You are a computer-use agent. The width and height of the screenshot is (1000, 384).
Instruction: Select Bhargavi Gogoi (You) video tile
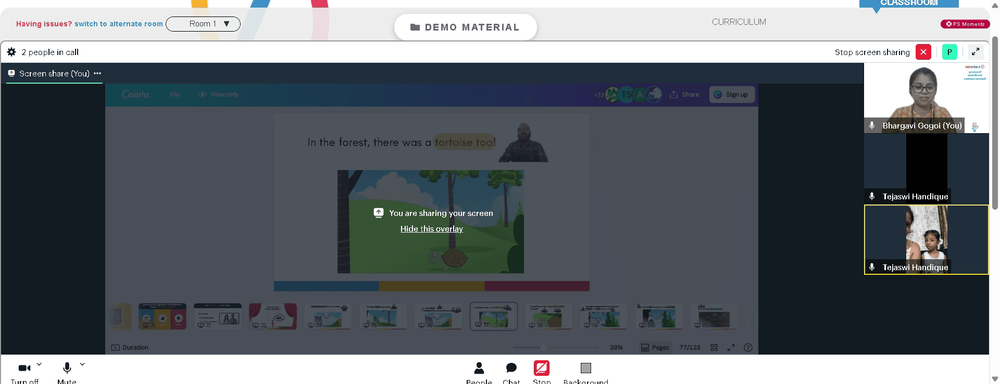pos(926,98)
